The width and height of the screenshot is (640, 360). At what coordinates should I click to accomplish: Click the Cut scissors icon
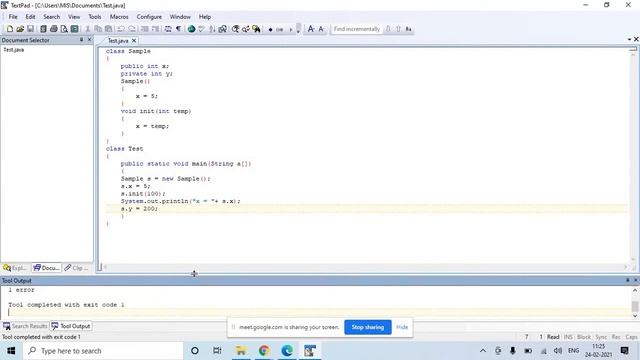[87, 29]
